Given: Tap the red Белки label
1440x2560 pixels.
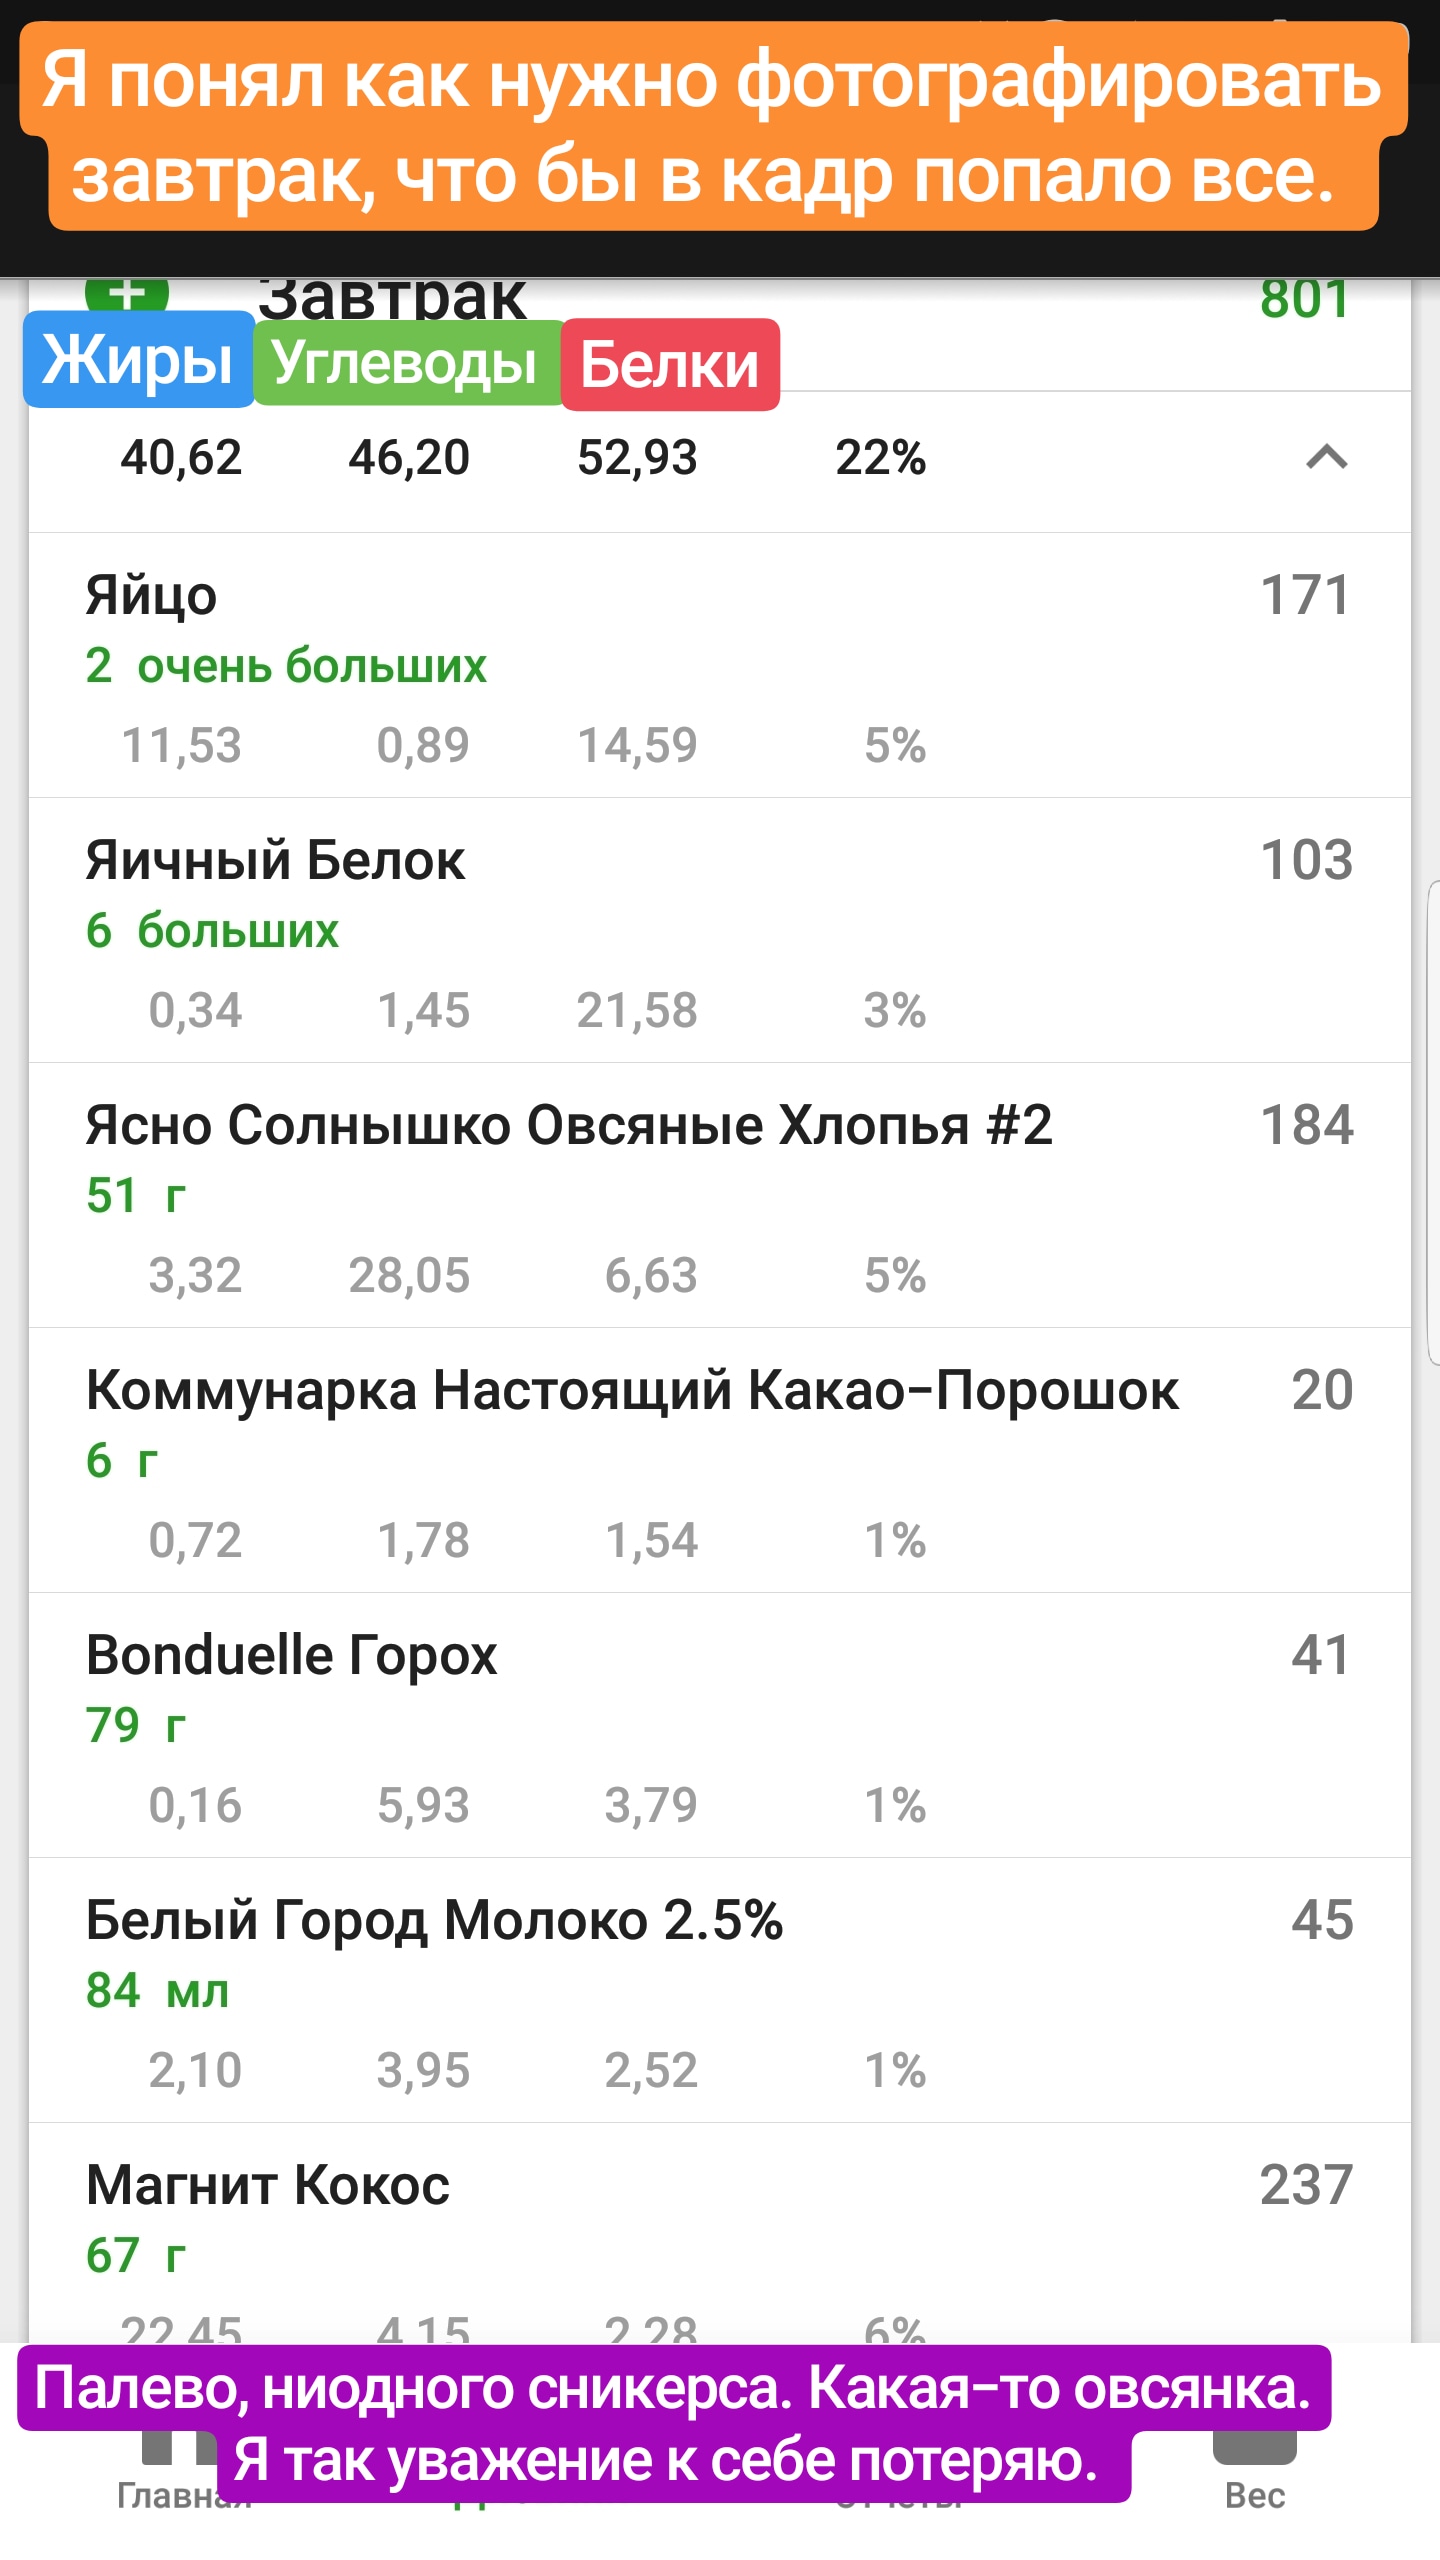Looking at the screenshot, I should 670,365.
